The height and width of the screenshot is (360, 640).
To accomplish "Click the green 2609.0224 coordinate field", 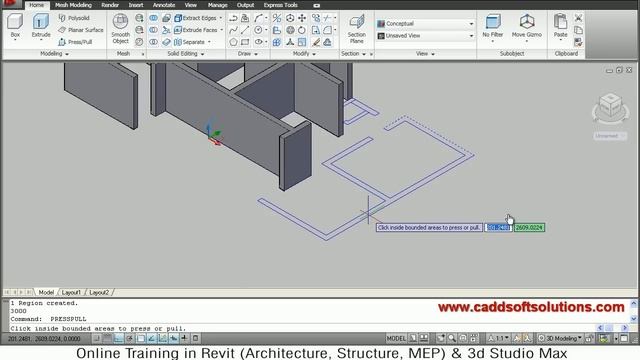I will (x=529, y=227).
